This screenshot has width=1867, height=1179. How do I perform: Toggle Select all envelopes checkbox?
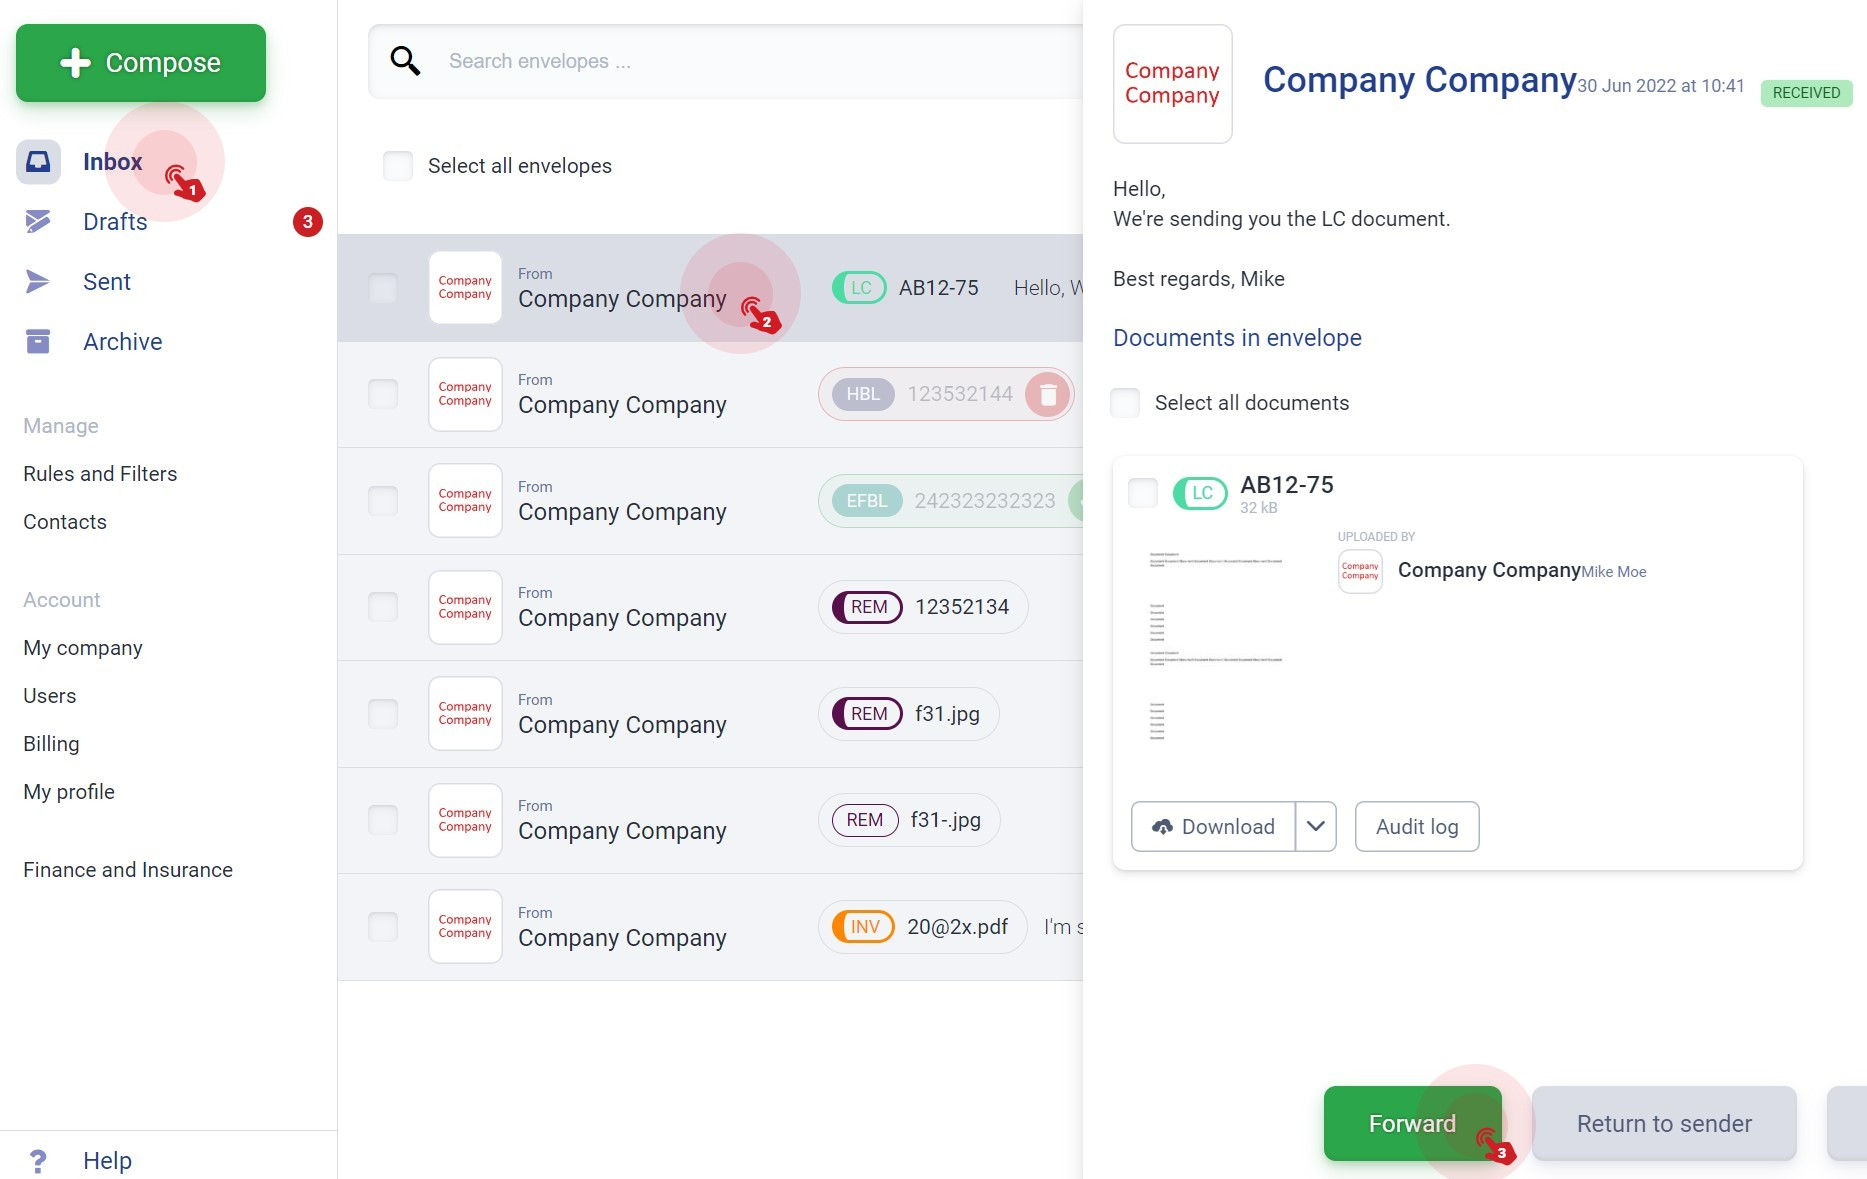(x=398, y=166)
